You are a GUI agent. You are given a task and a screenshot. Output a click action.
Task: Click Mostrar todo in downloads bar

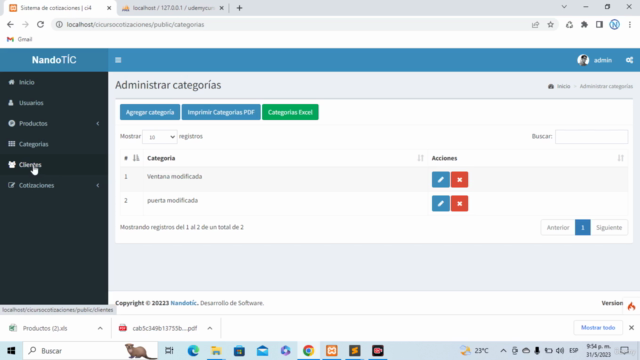tap(598, 327)
